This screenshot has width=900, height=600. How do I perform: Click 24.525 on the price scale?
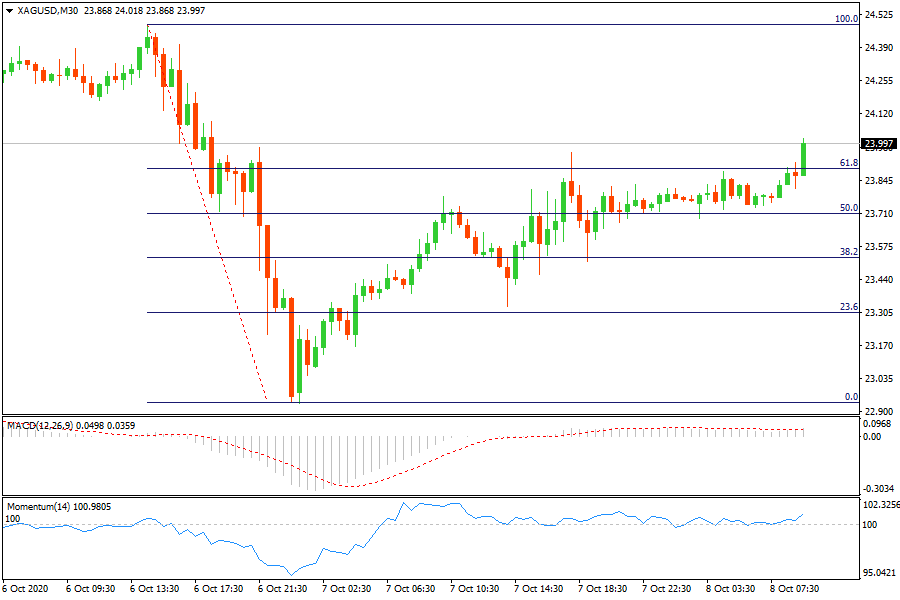click(x=879, y=15)
